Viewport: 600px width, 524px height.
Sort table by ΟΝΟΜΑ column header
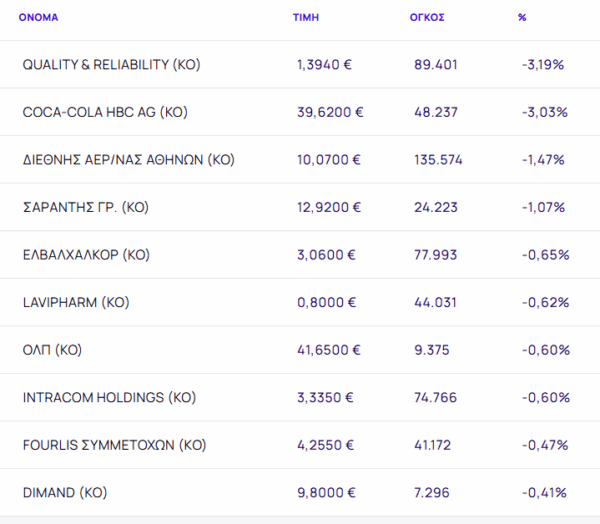[x=38, y=18]
